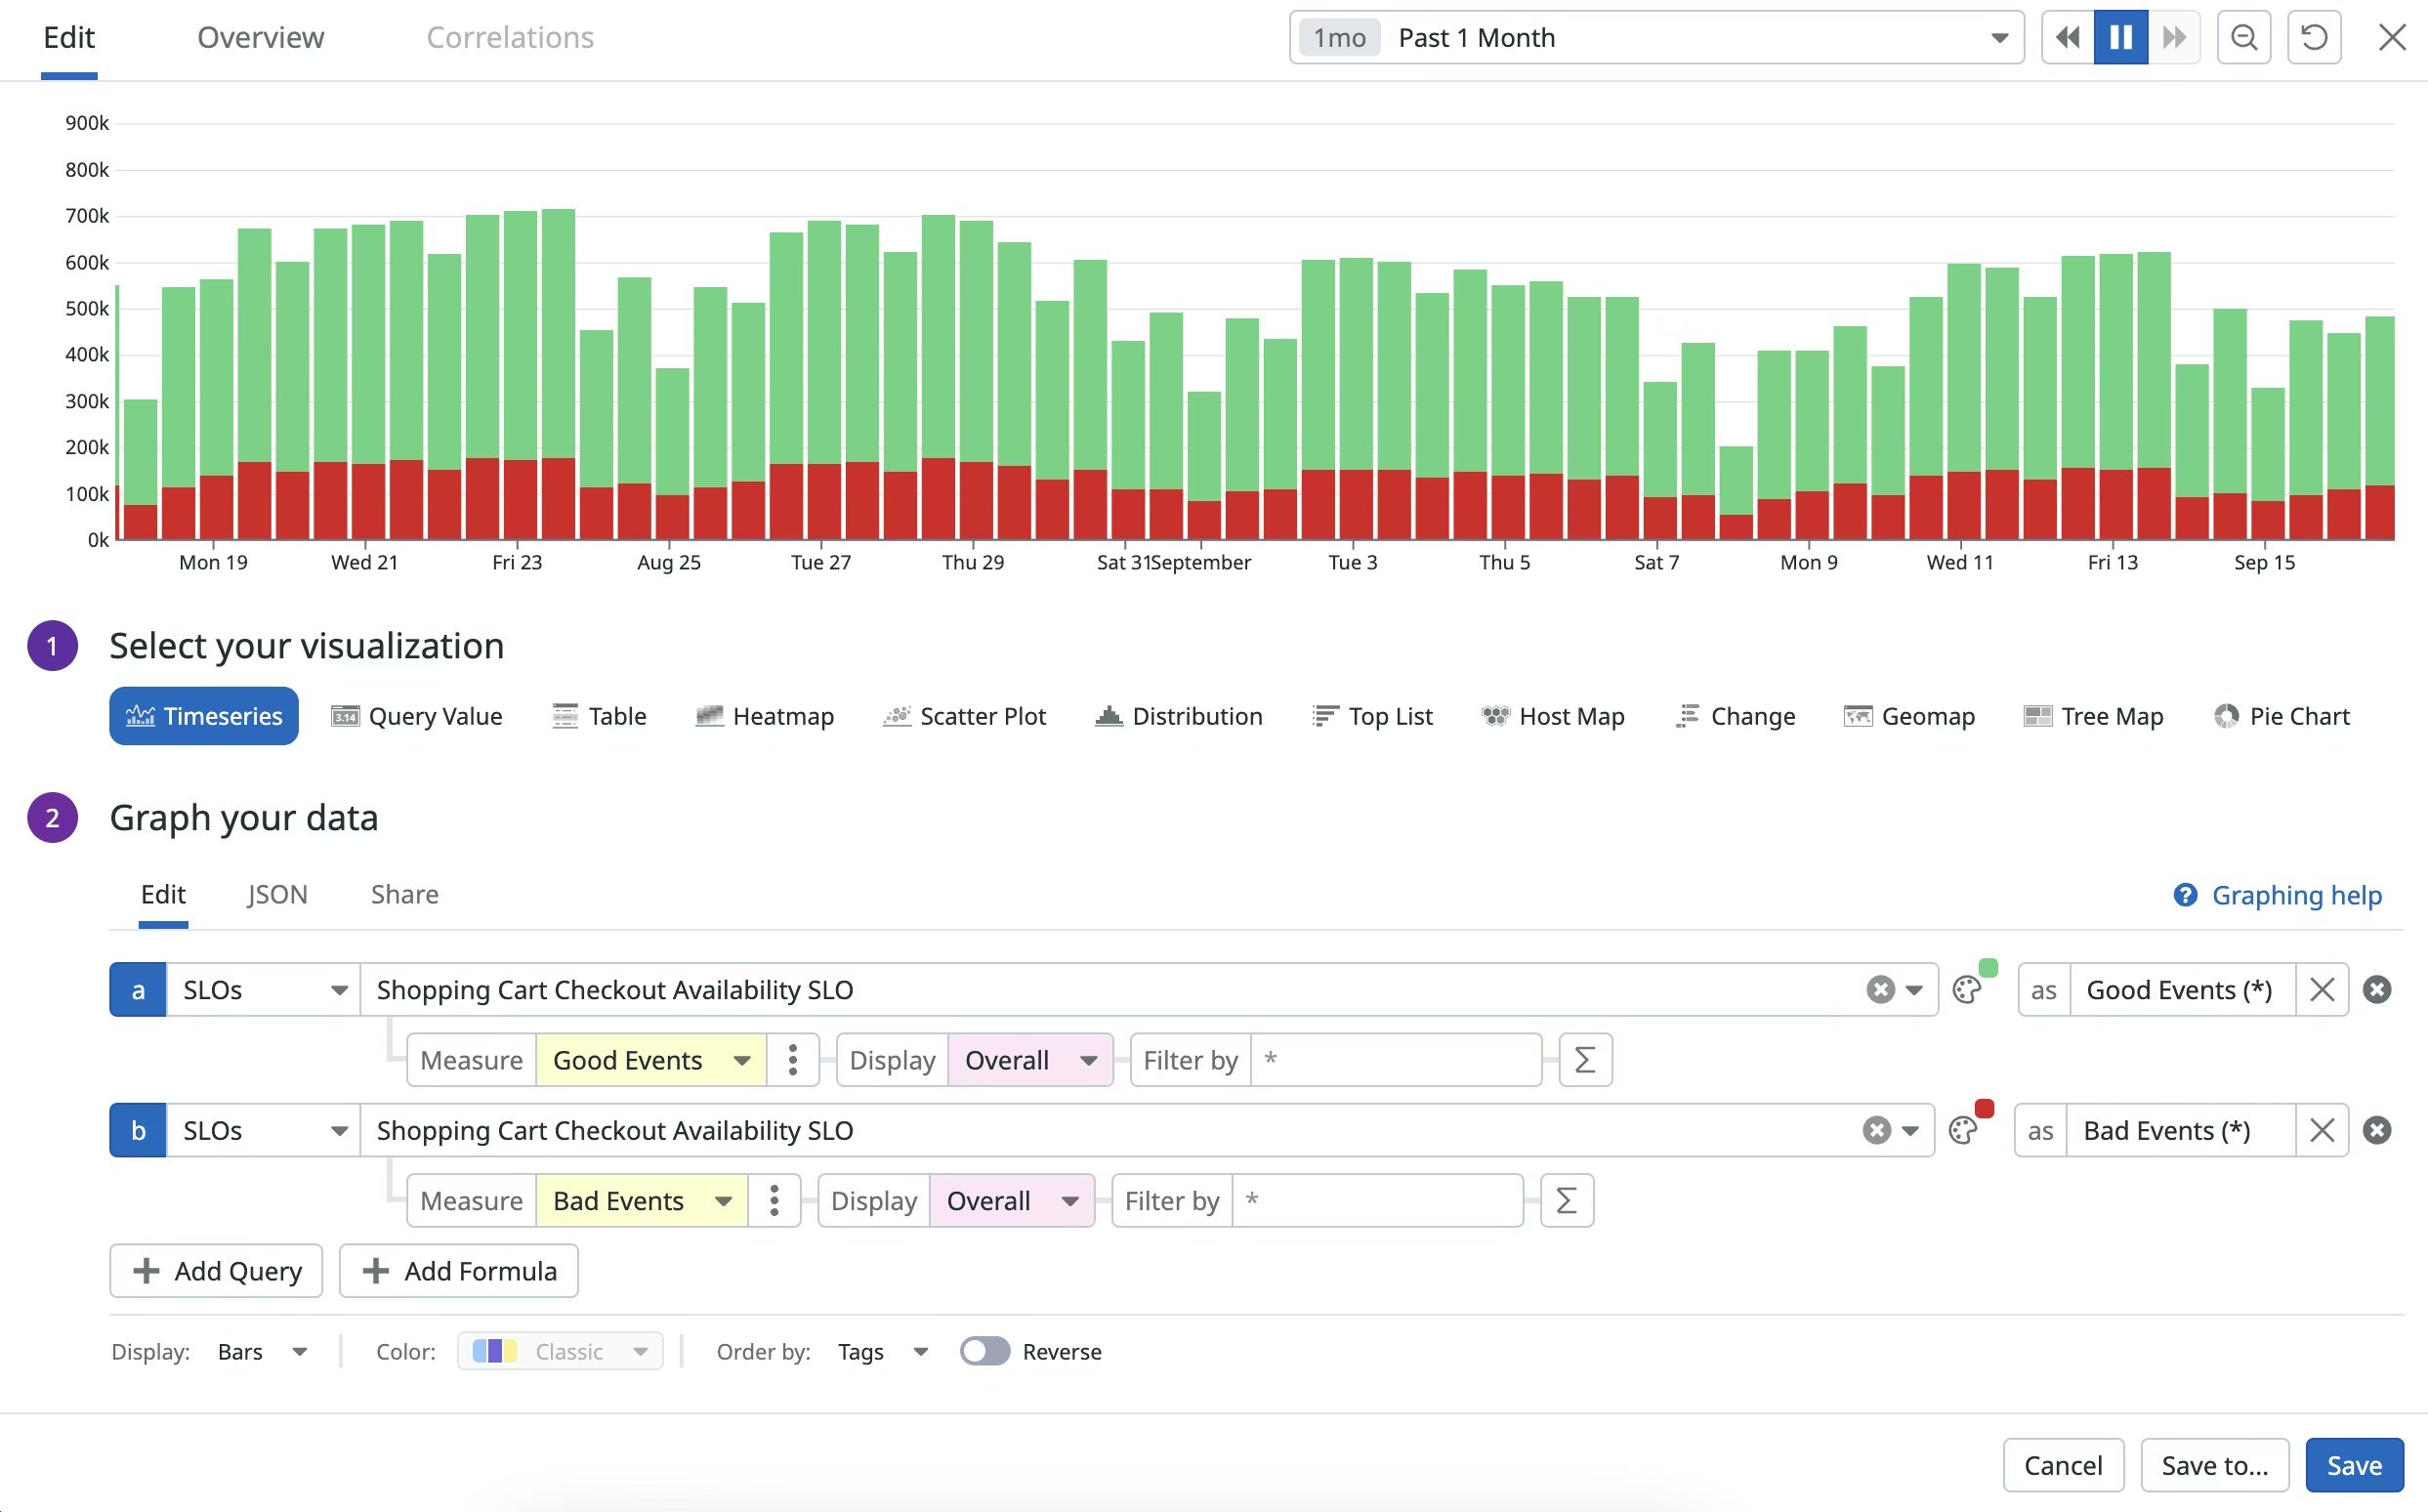
Task: Select the Top List visualization
Action: [1373, 716]
